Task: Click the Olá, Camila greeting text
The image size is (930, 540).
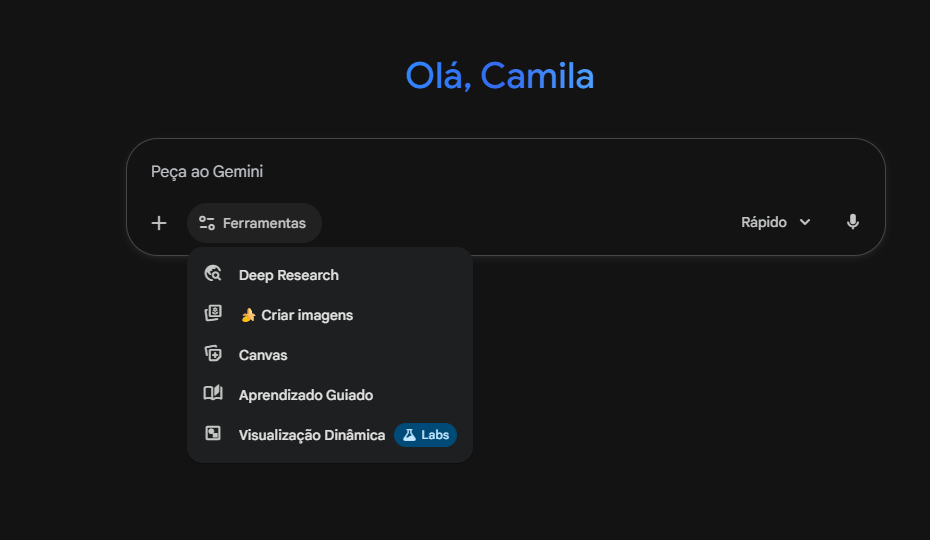Action: coord(500,76)
